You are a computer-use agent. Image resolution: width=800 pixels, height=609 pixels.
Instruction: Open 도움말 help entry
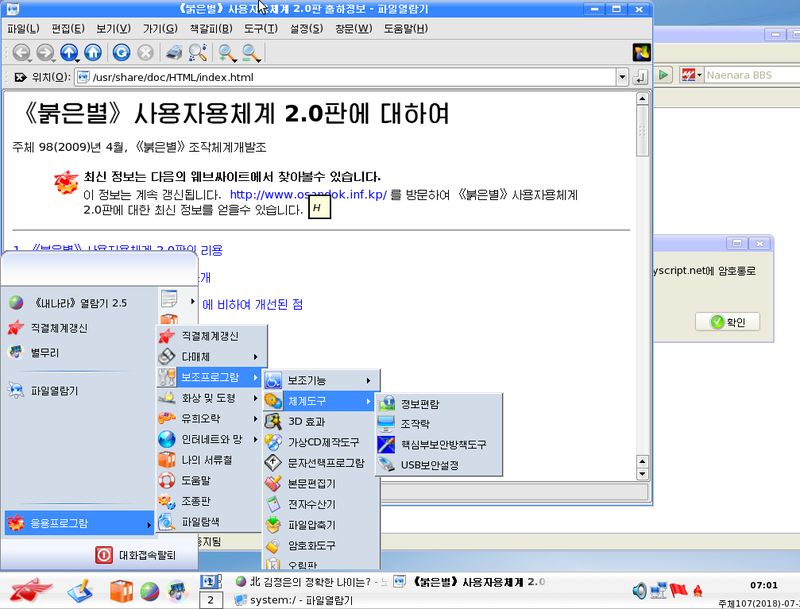pos(211,480)
